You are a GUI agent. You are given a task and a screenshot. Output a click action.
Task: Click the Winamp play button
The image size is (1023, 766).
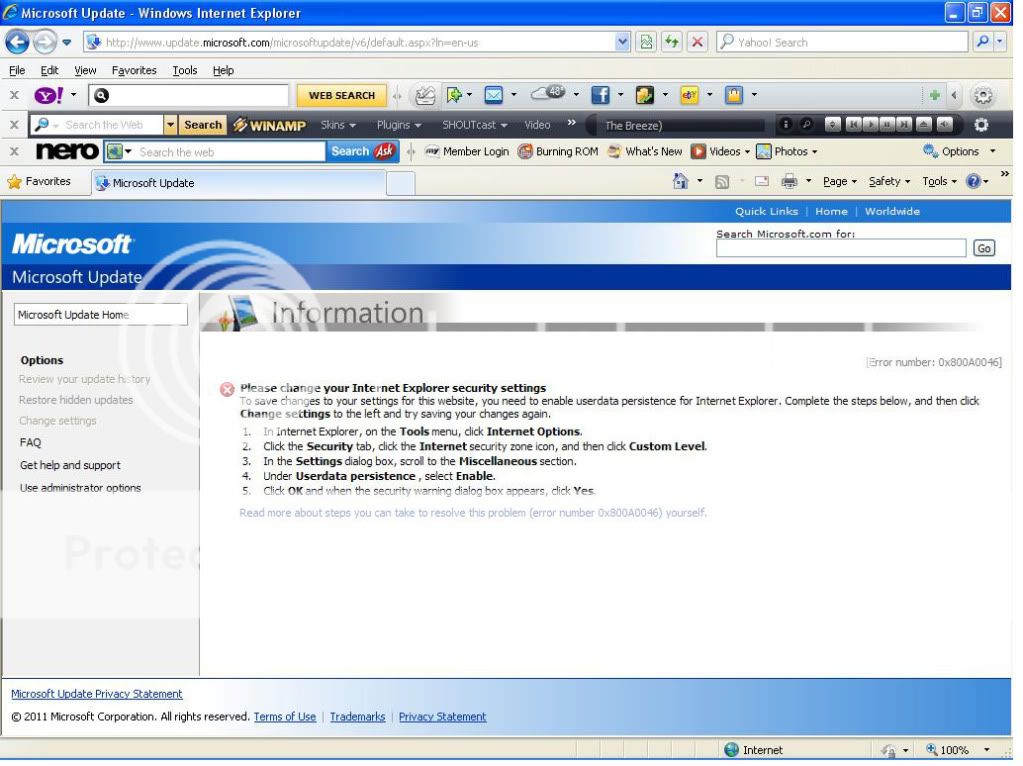870,124
